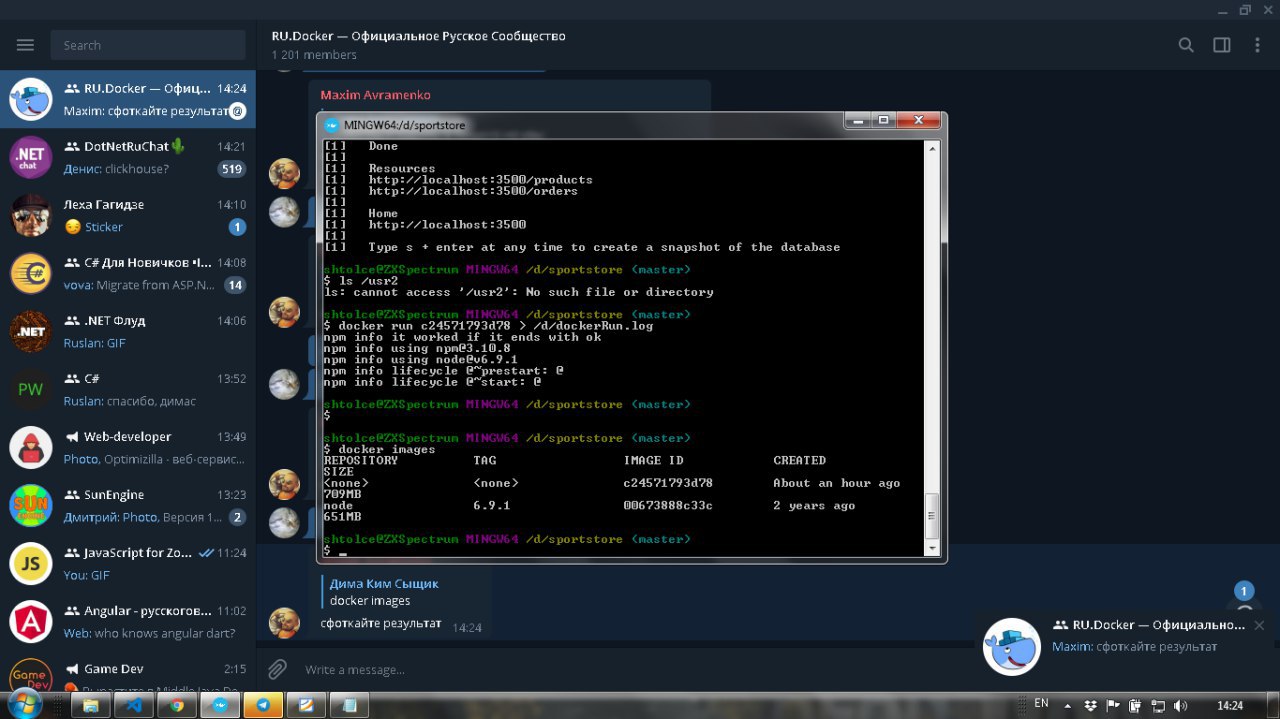Viewport: 1280px width, 719px height.
Task: Switch to Google Chrome in taskbar
Action: [176, 704]
